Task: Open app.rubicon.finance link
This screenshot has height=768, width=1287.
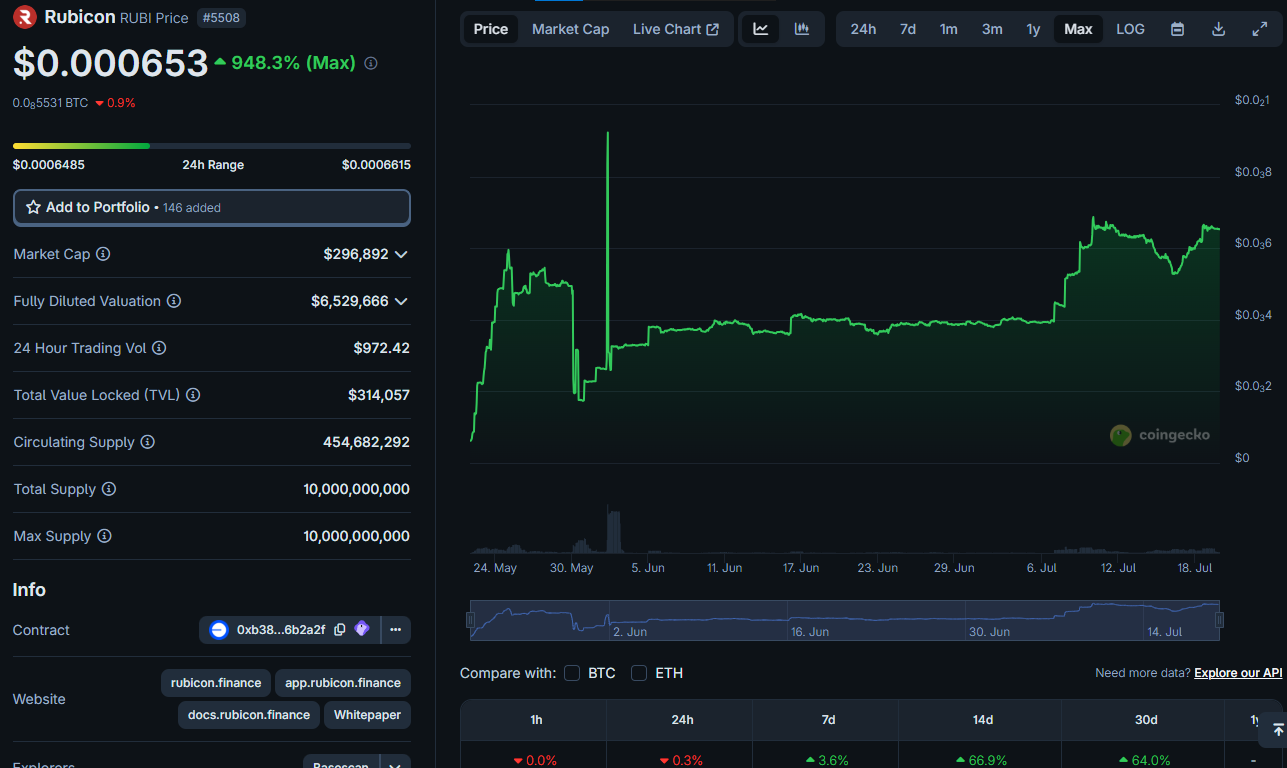Action: coord(343,683)
